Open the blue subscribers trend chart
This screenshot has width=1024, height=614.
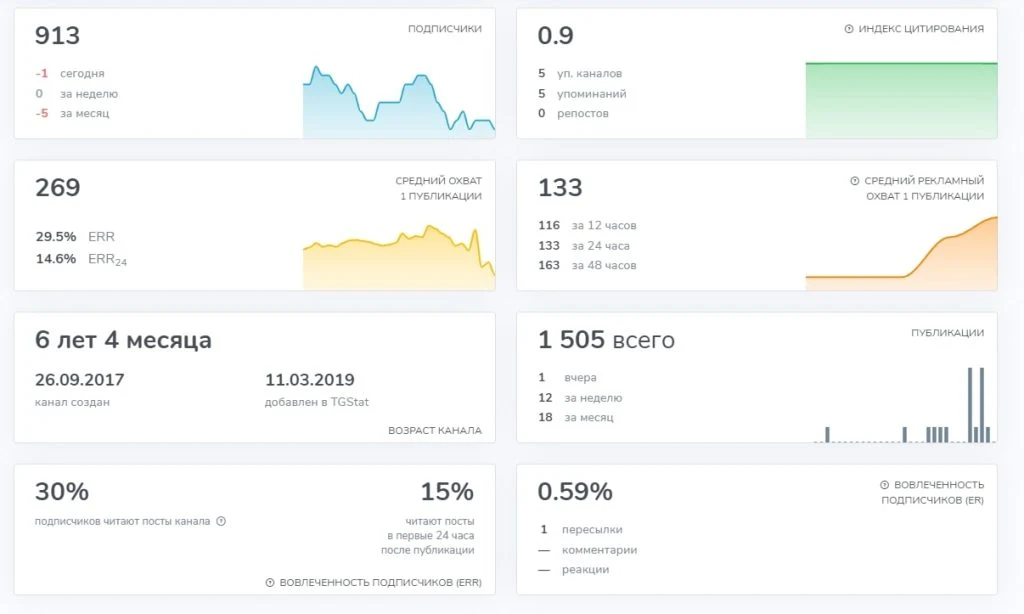(399, 101)
